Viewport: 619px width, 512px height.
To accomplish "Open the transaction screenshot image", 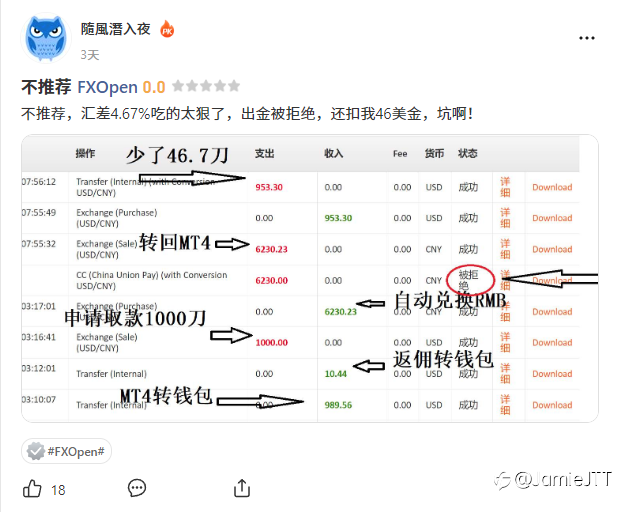I will click(x=310, y=279).
